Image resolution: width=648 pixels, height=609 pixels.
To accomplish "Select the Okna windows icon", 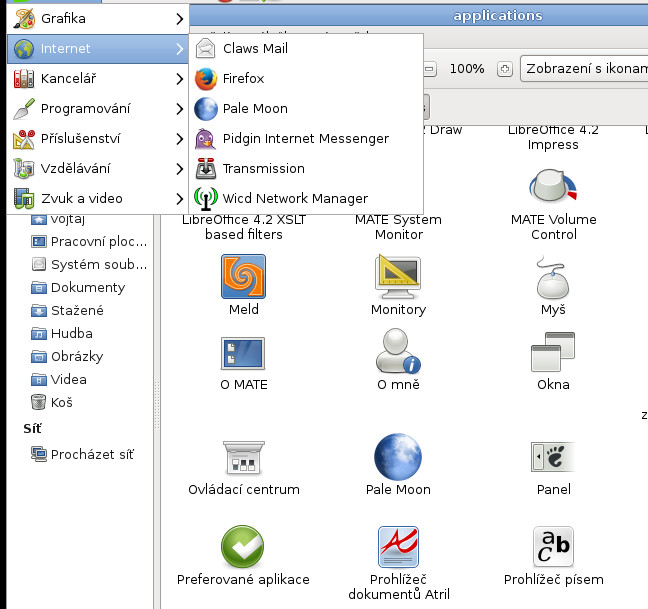I will tap(553, 352).
